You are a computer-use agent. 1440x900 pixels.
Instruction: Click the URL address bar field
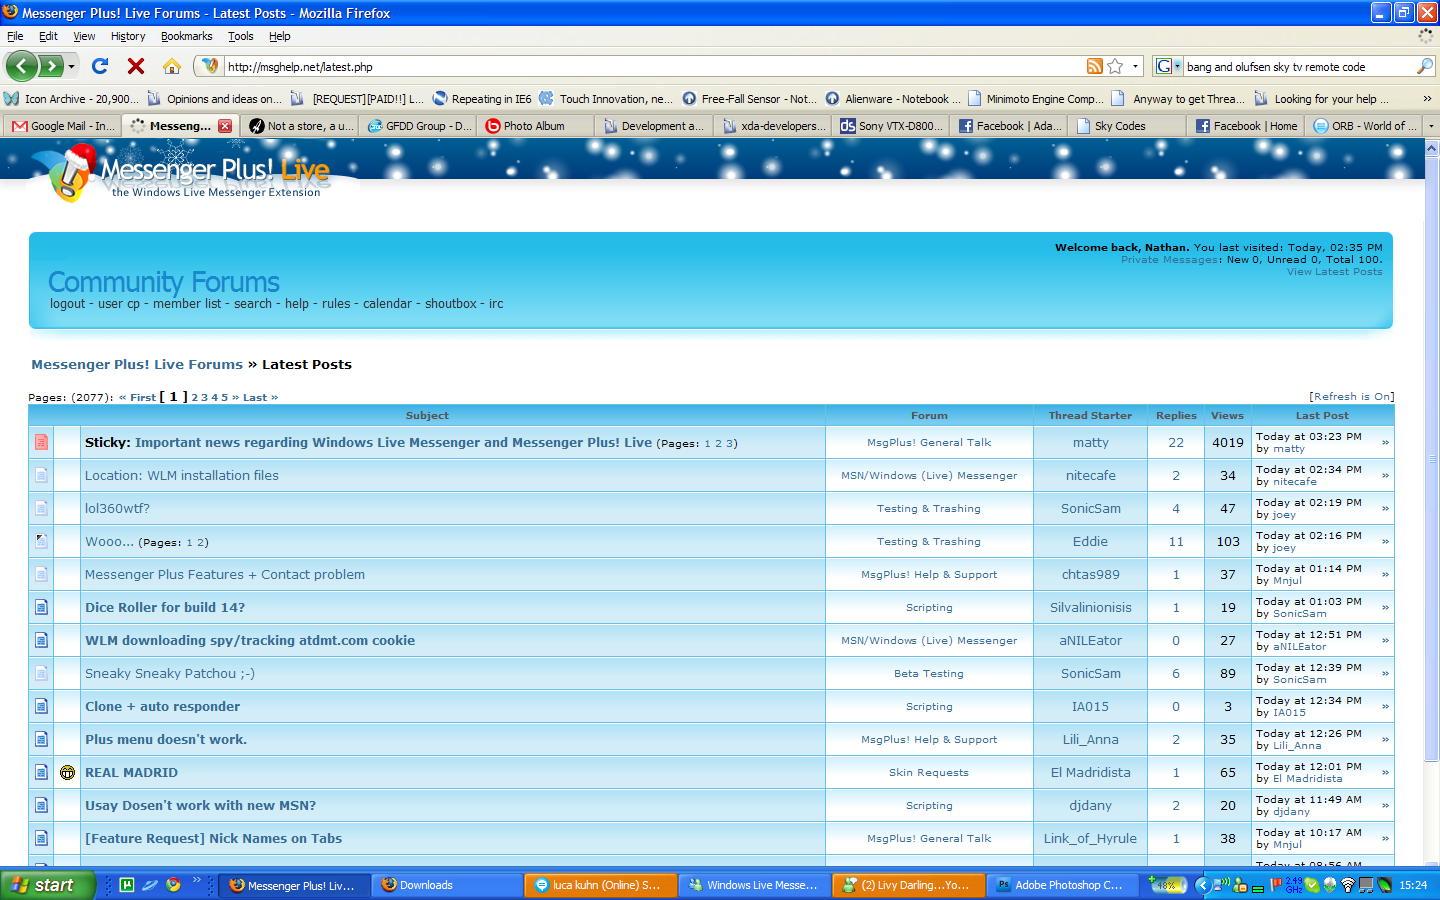coord(650,67)
